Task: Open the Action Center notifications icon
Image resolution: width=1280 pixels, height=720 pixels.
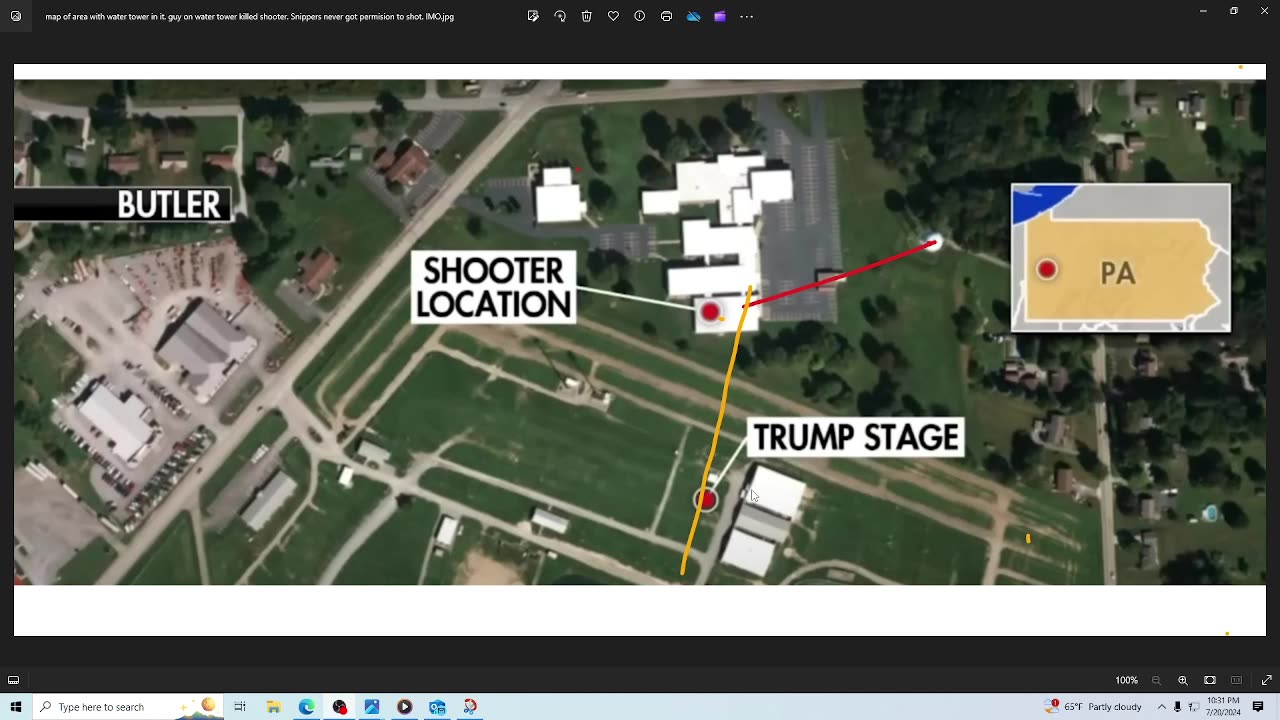Action: click(x=1258, y=707)
